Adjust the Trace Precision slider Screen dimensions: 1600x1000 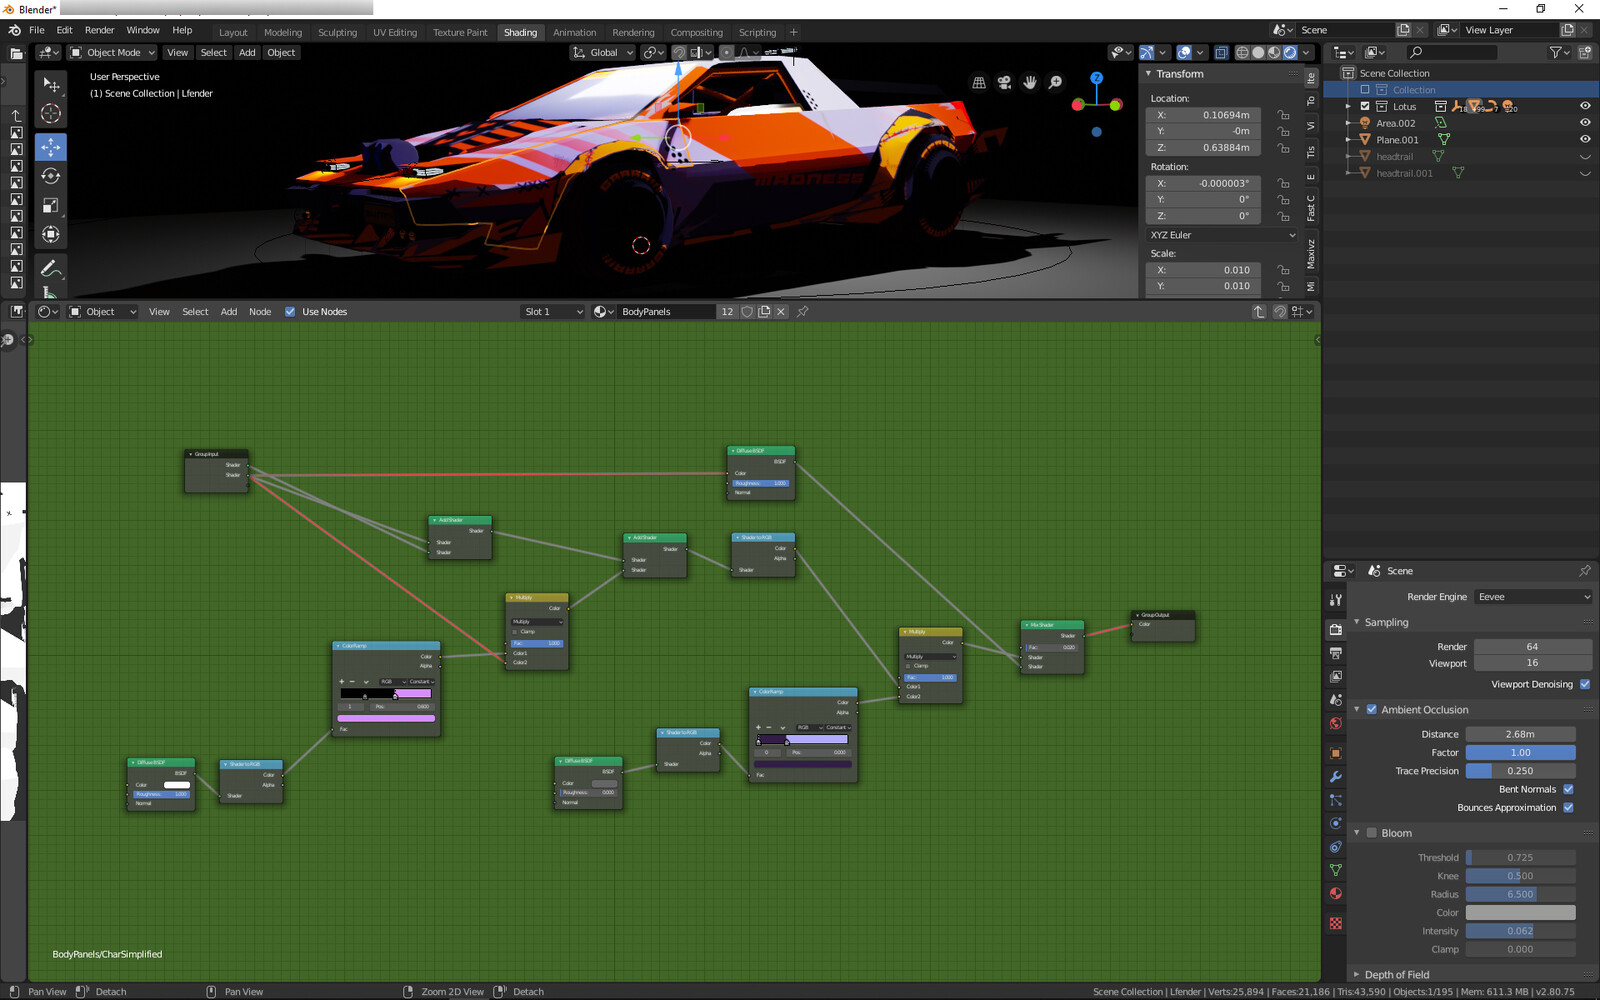[x=1520, y=771]
